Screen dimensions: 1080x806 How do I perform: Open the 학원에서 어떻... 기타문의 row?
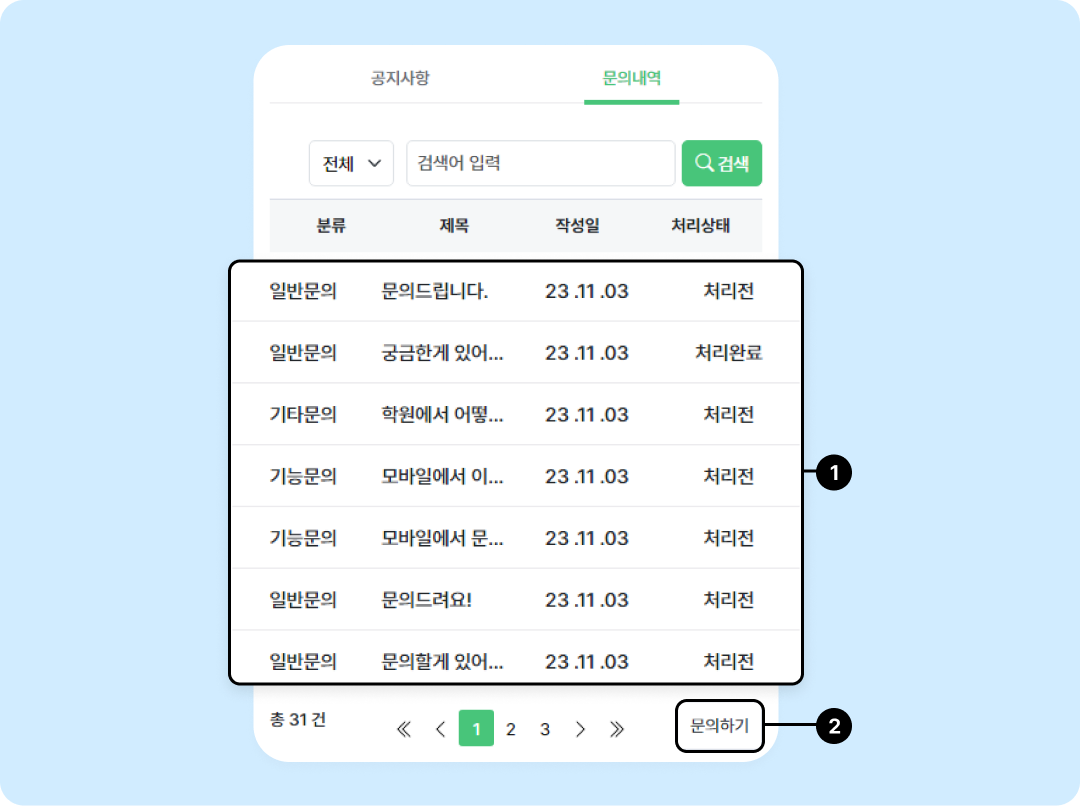pos(516,414)
